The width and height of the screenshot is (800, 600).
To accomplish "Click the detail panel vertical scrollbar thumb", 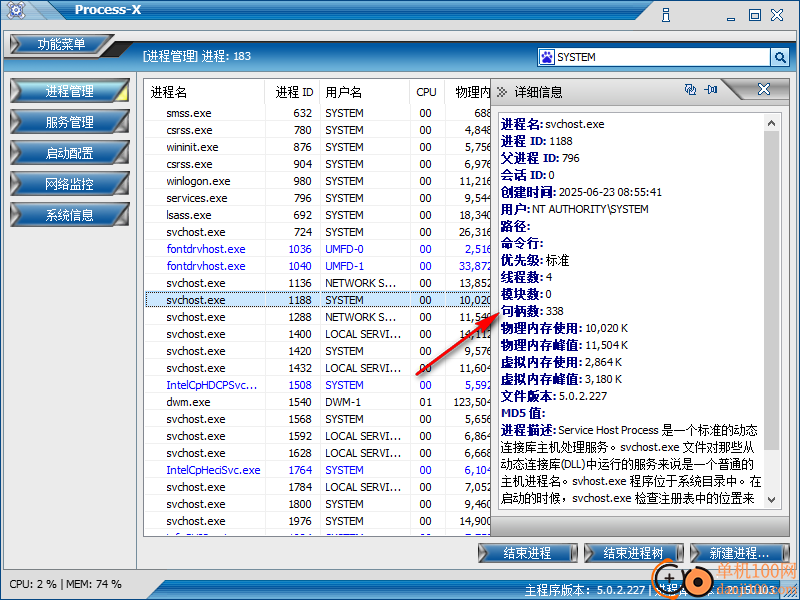I will (x=771, y=291).
